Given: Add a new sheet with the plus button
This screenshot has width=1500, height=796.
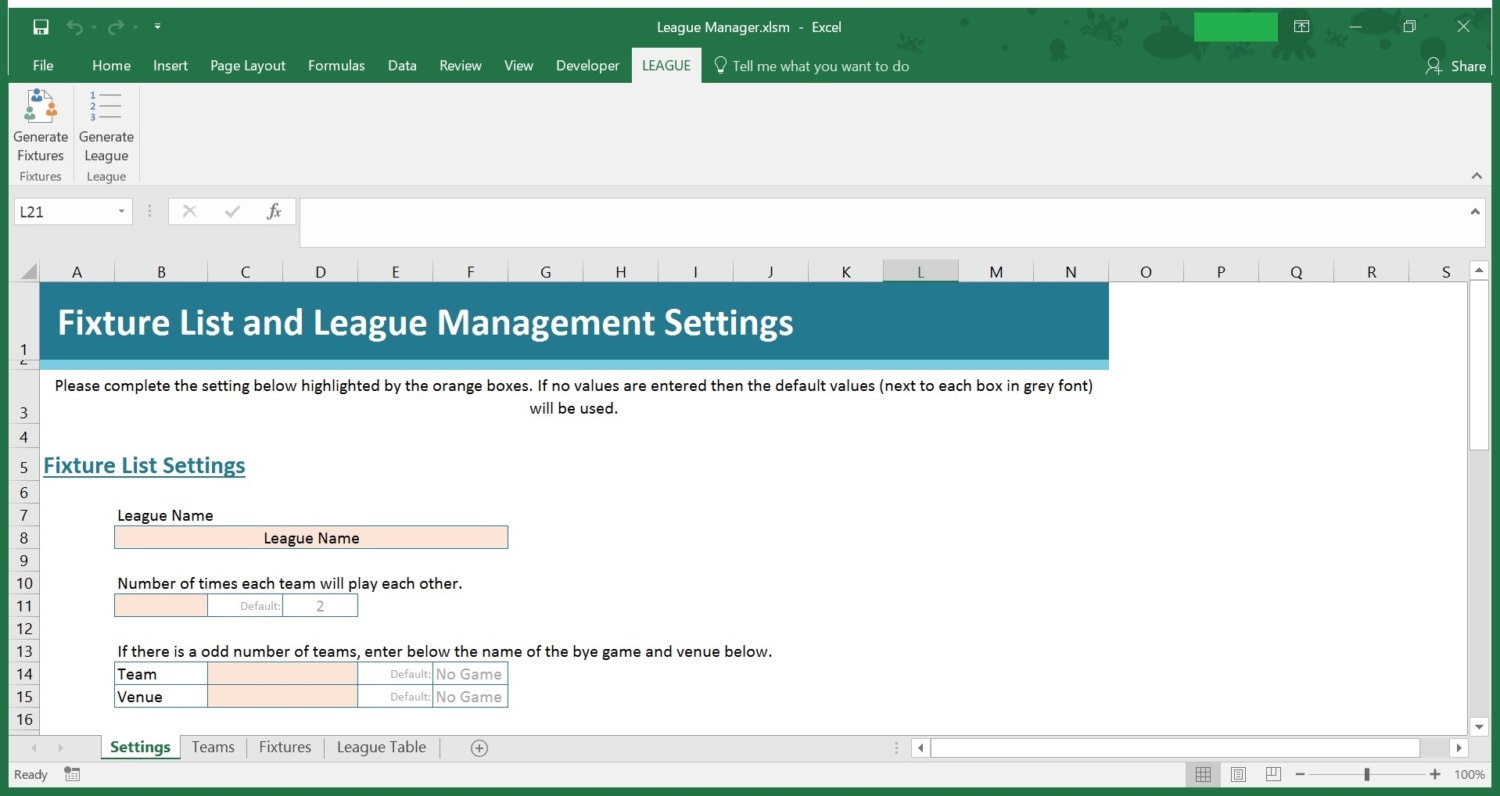Looking at the screenshot, I should [479, 747].
